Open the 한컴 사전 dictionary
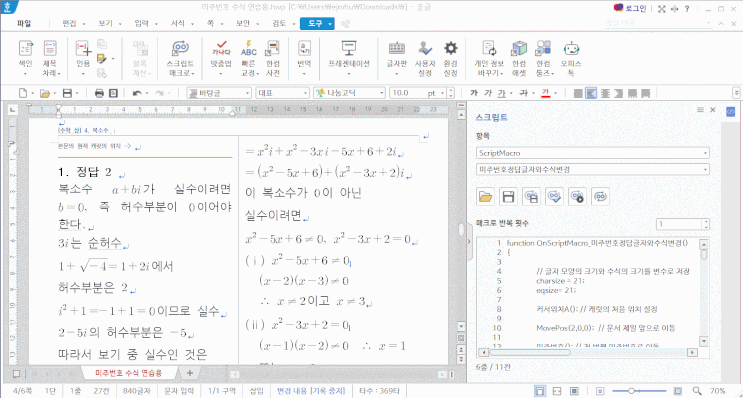 point(272,58)
